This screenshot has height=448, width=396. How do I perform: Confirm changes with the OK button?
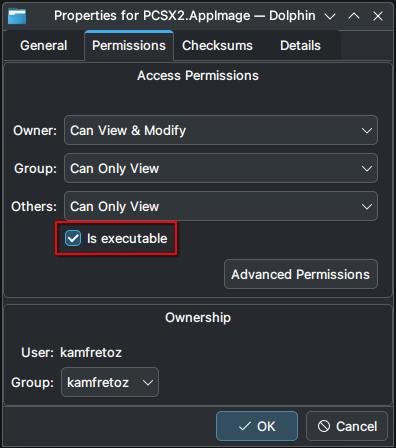[257, 426]
